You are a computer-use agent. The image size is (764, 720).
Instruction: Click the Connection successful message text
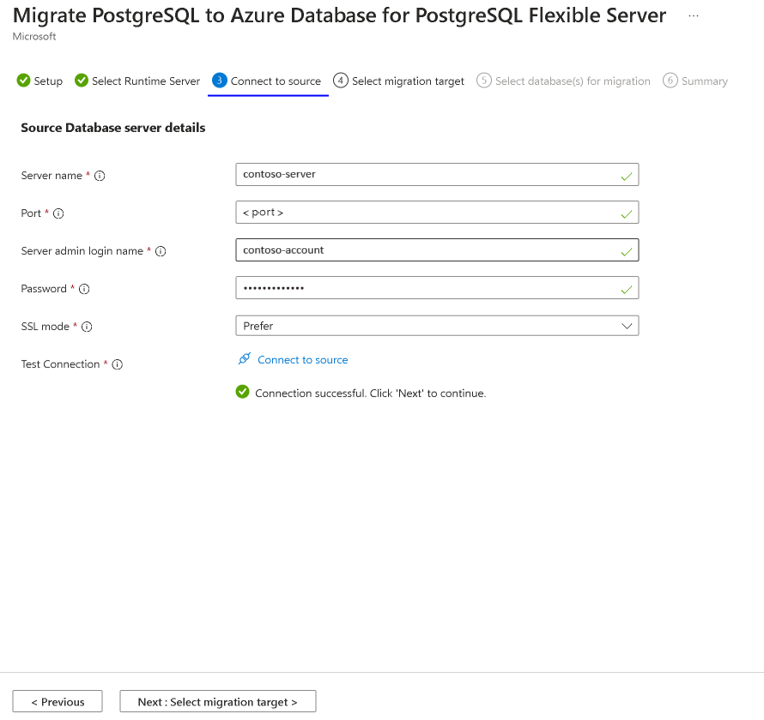(x=371, y=393)
